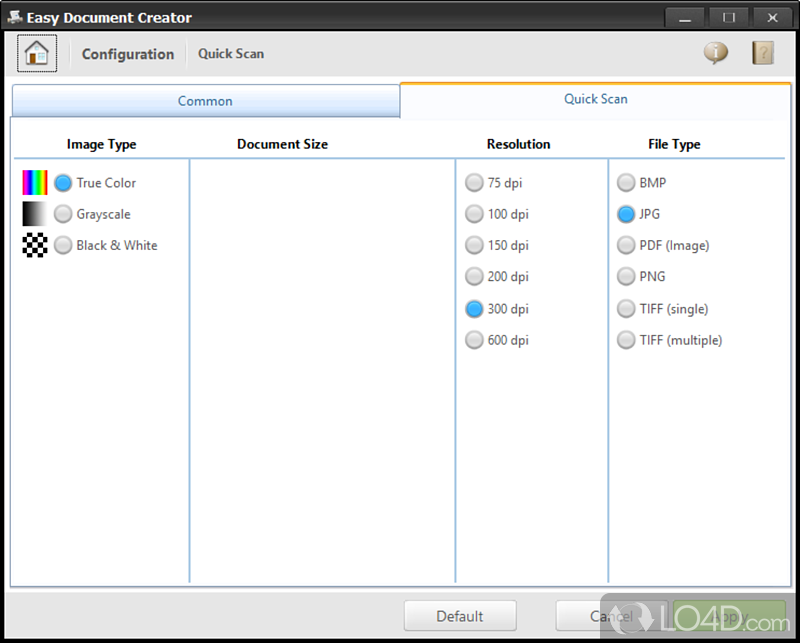Go to the Home screen icon

(x=37, y=53)
